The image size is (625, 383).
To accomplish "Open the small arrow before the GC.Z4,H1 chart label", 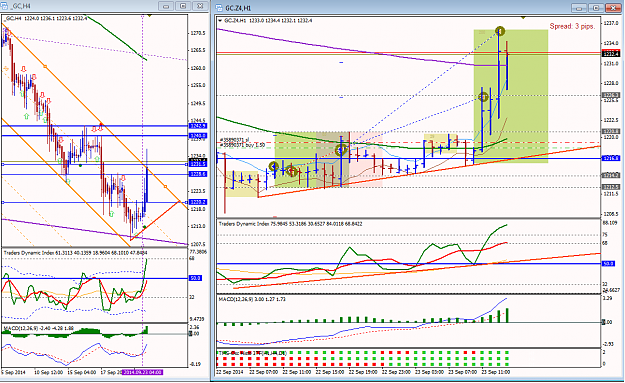I will point(220,20).
